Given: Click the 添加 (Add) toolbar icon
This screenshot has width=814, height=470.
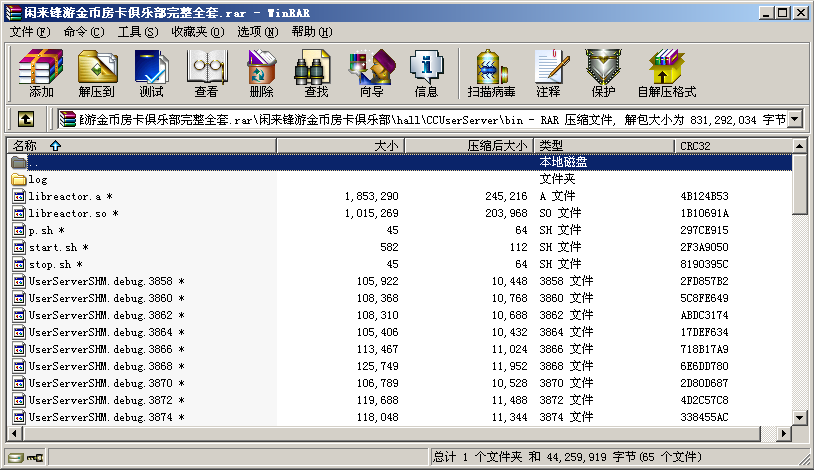Looking at the screenshot, I should tap(41, 74).
